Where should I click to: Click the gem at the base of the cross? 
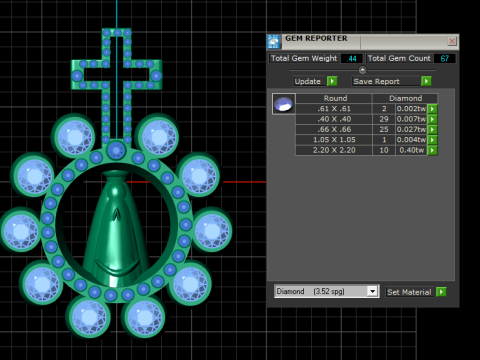pos(116,151)
